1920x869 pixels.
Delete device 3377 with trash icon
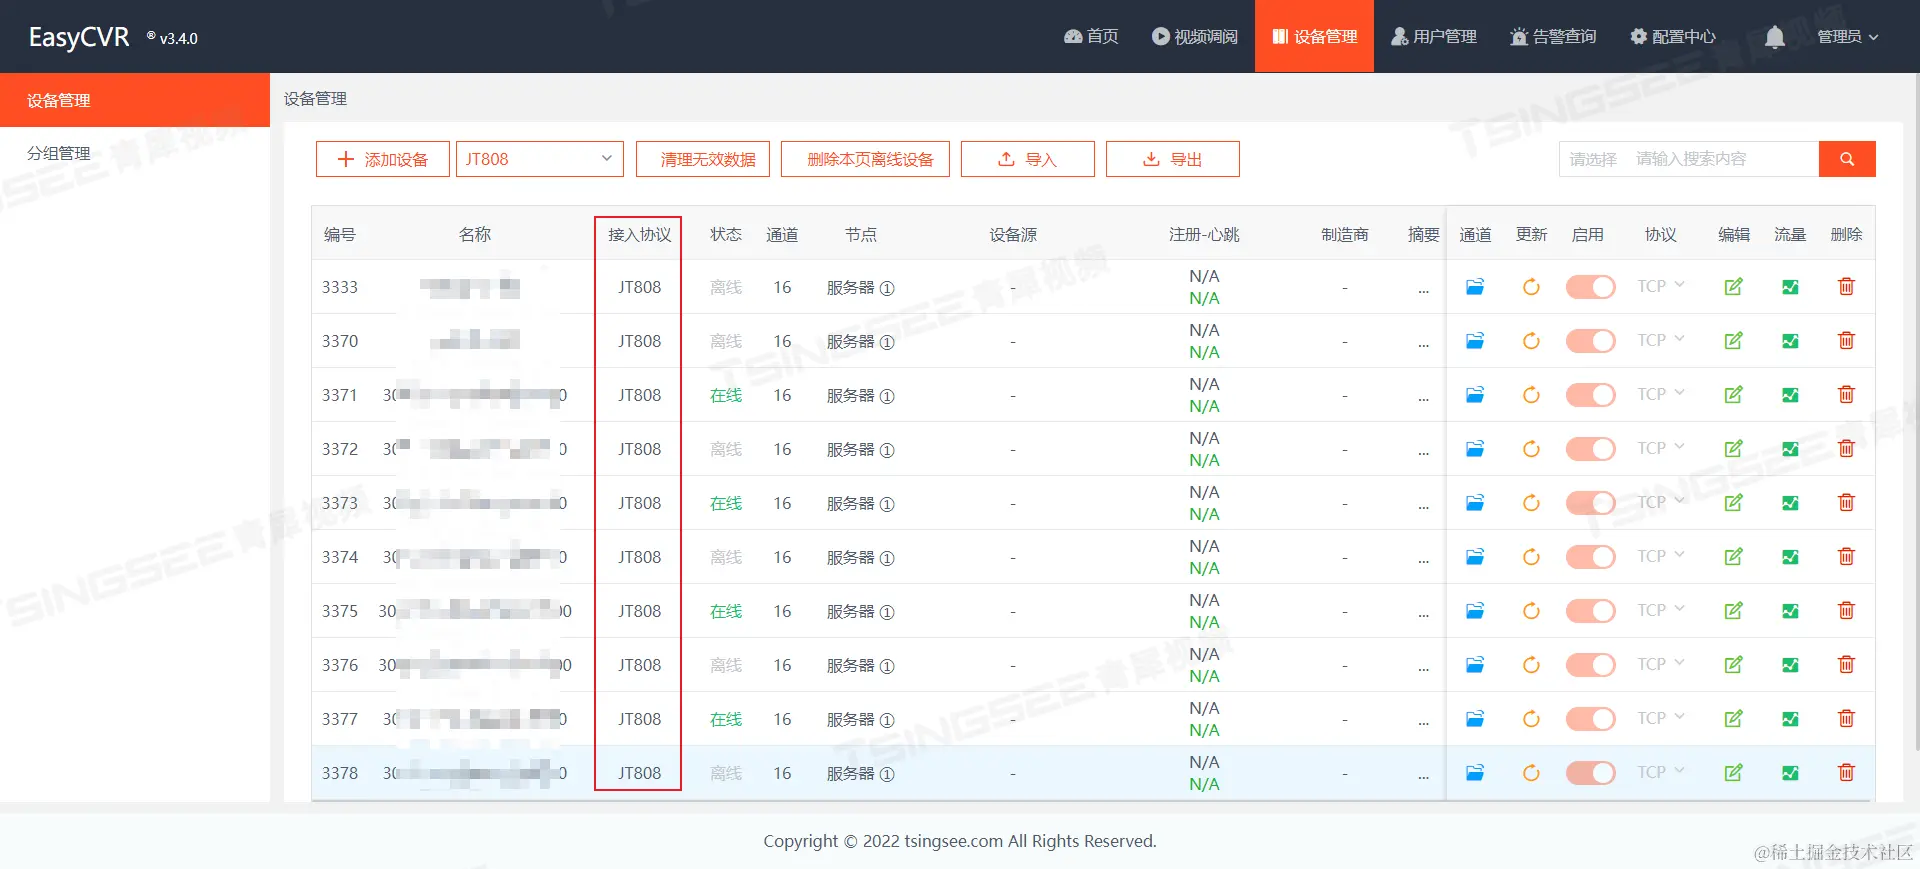tap(1846, 719)
